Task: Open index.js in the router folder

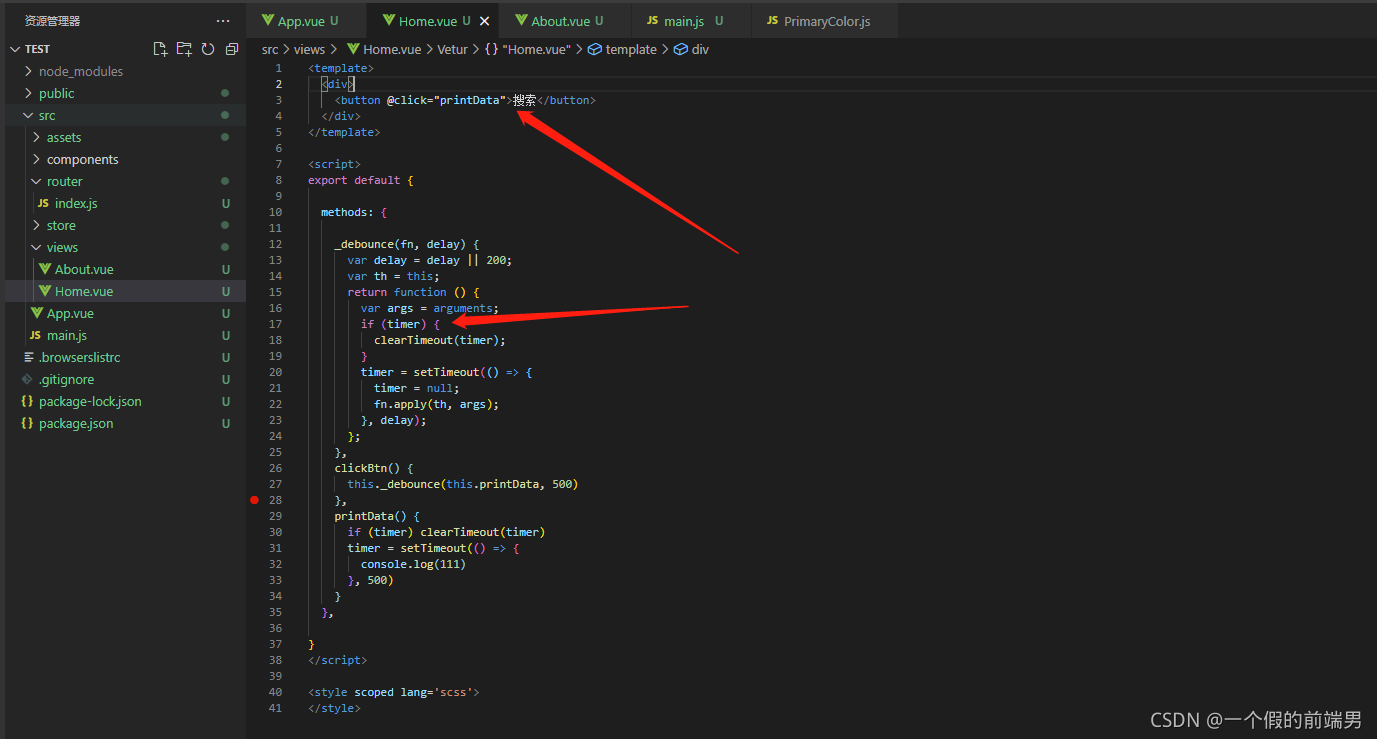Action: [76, 203]
